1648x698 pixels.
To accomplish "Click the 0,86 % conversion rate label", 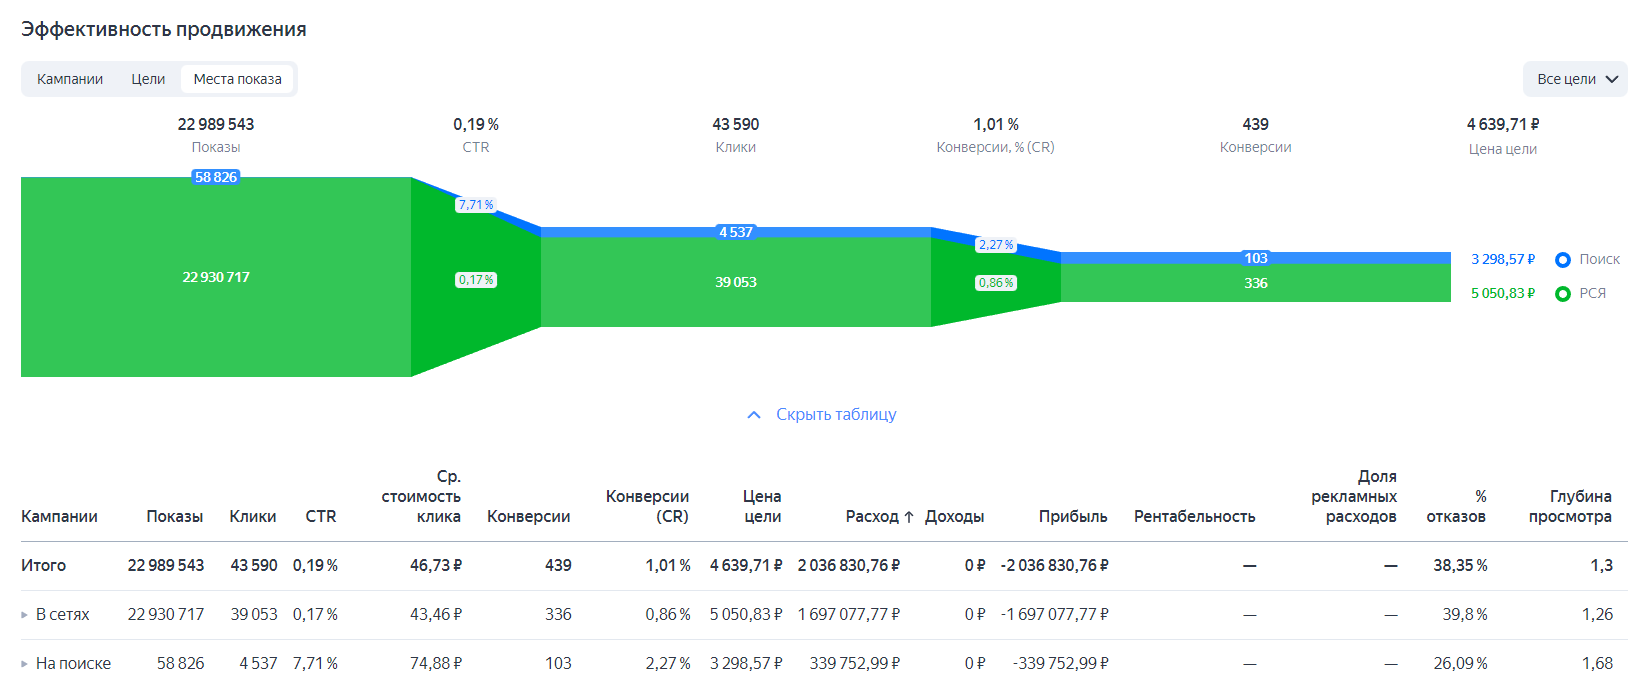I will (x=996, y=283).
